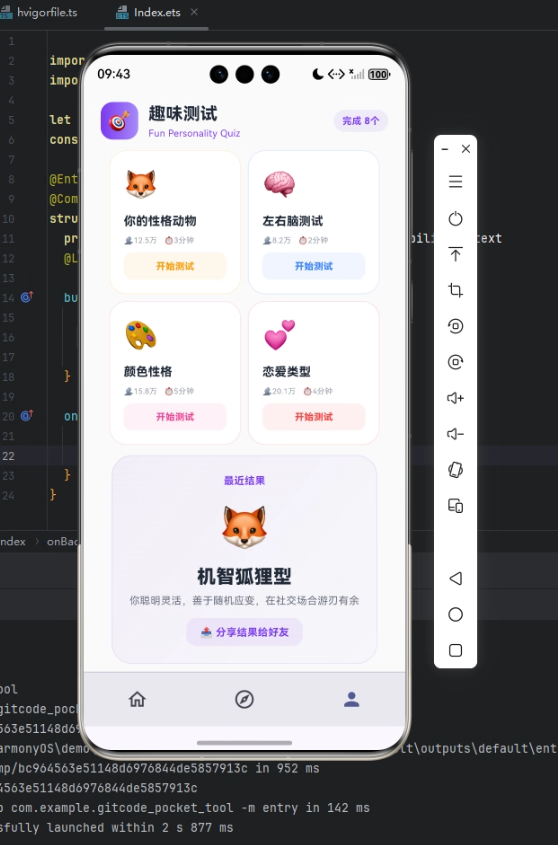The height and width of the screenshot is (845, 558).
Task: Tap 开始测试 for 你的性格动物
Action: tap(175, 266)
